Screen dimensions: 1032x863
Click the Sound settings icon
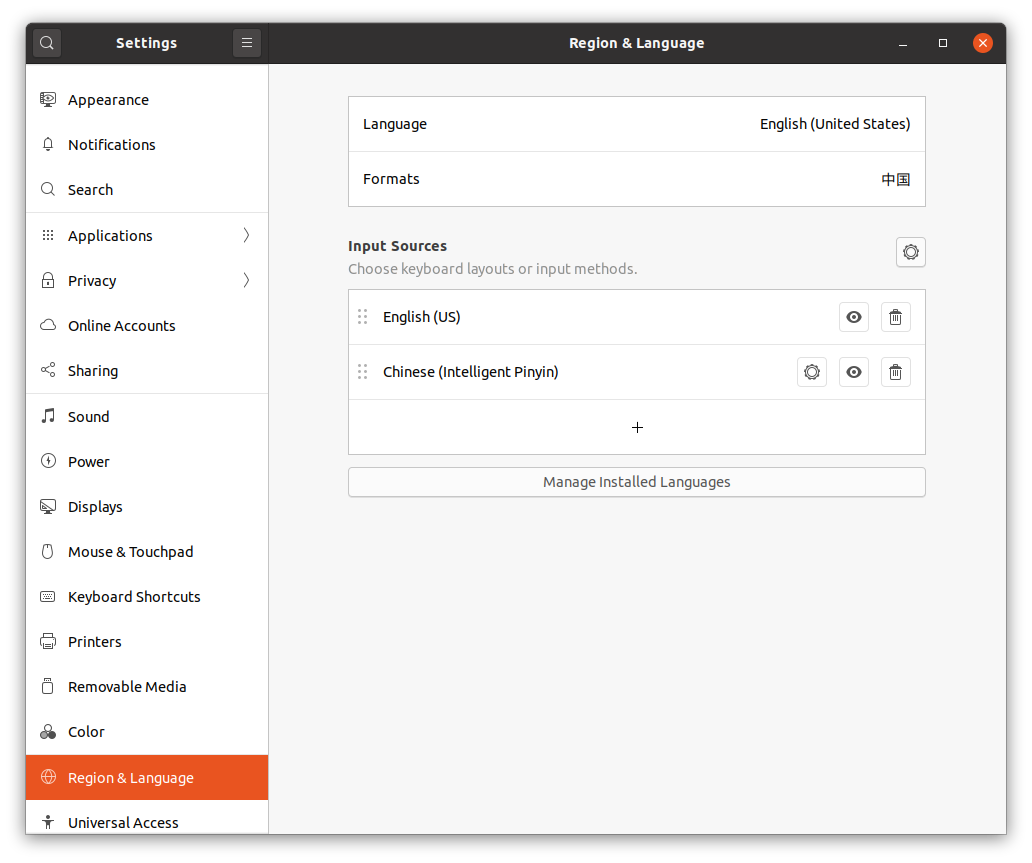click(x=47, y=416)
